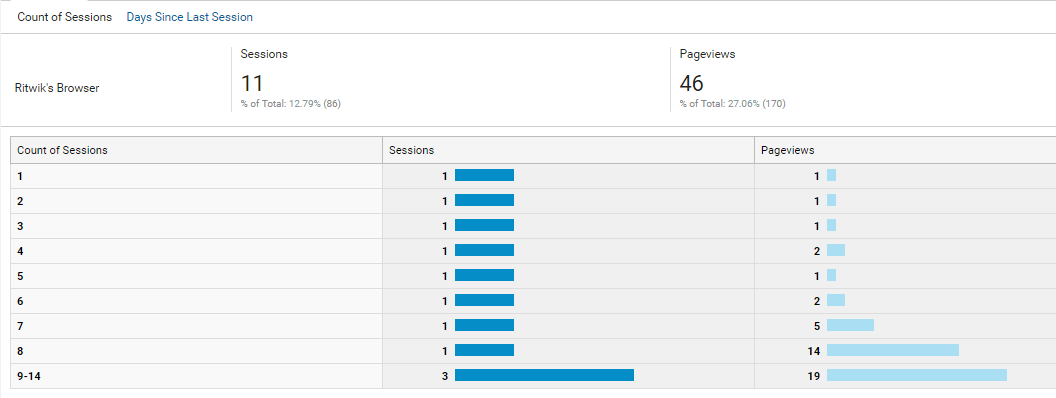Select the row with session count 4
1056x398 pixels.
point(533,251)
